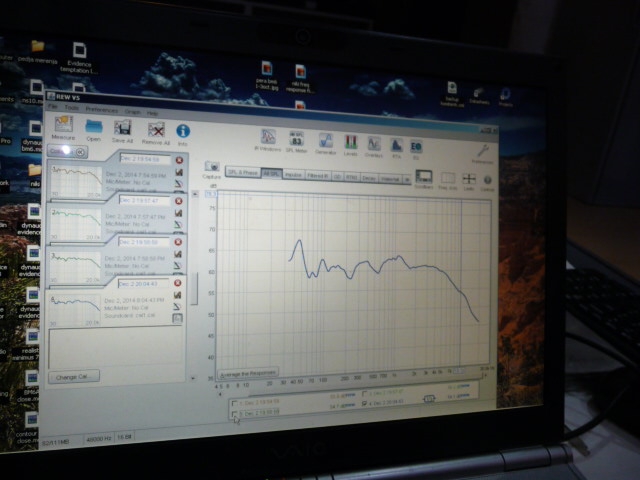The width and height of the screenshot is (640, 480).
Task: Open the Preferences menu
Action: tap(102, 110)
